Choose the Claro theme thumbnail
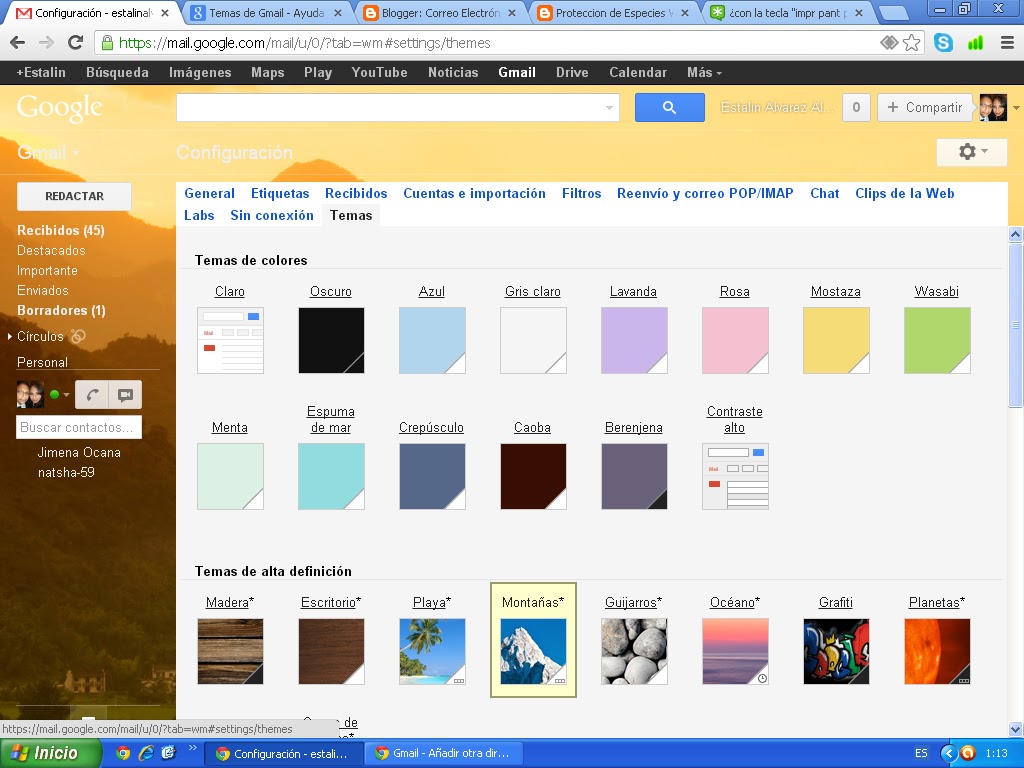 coord(231,340)
